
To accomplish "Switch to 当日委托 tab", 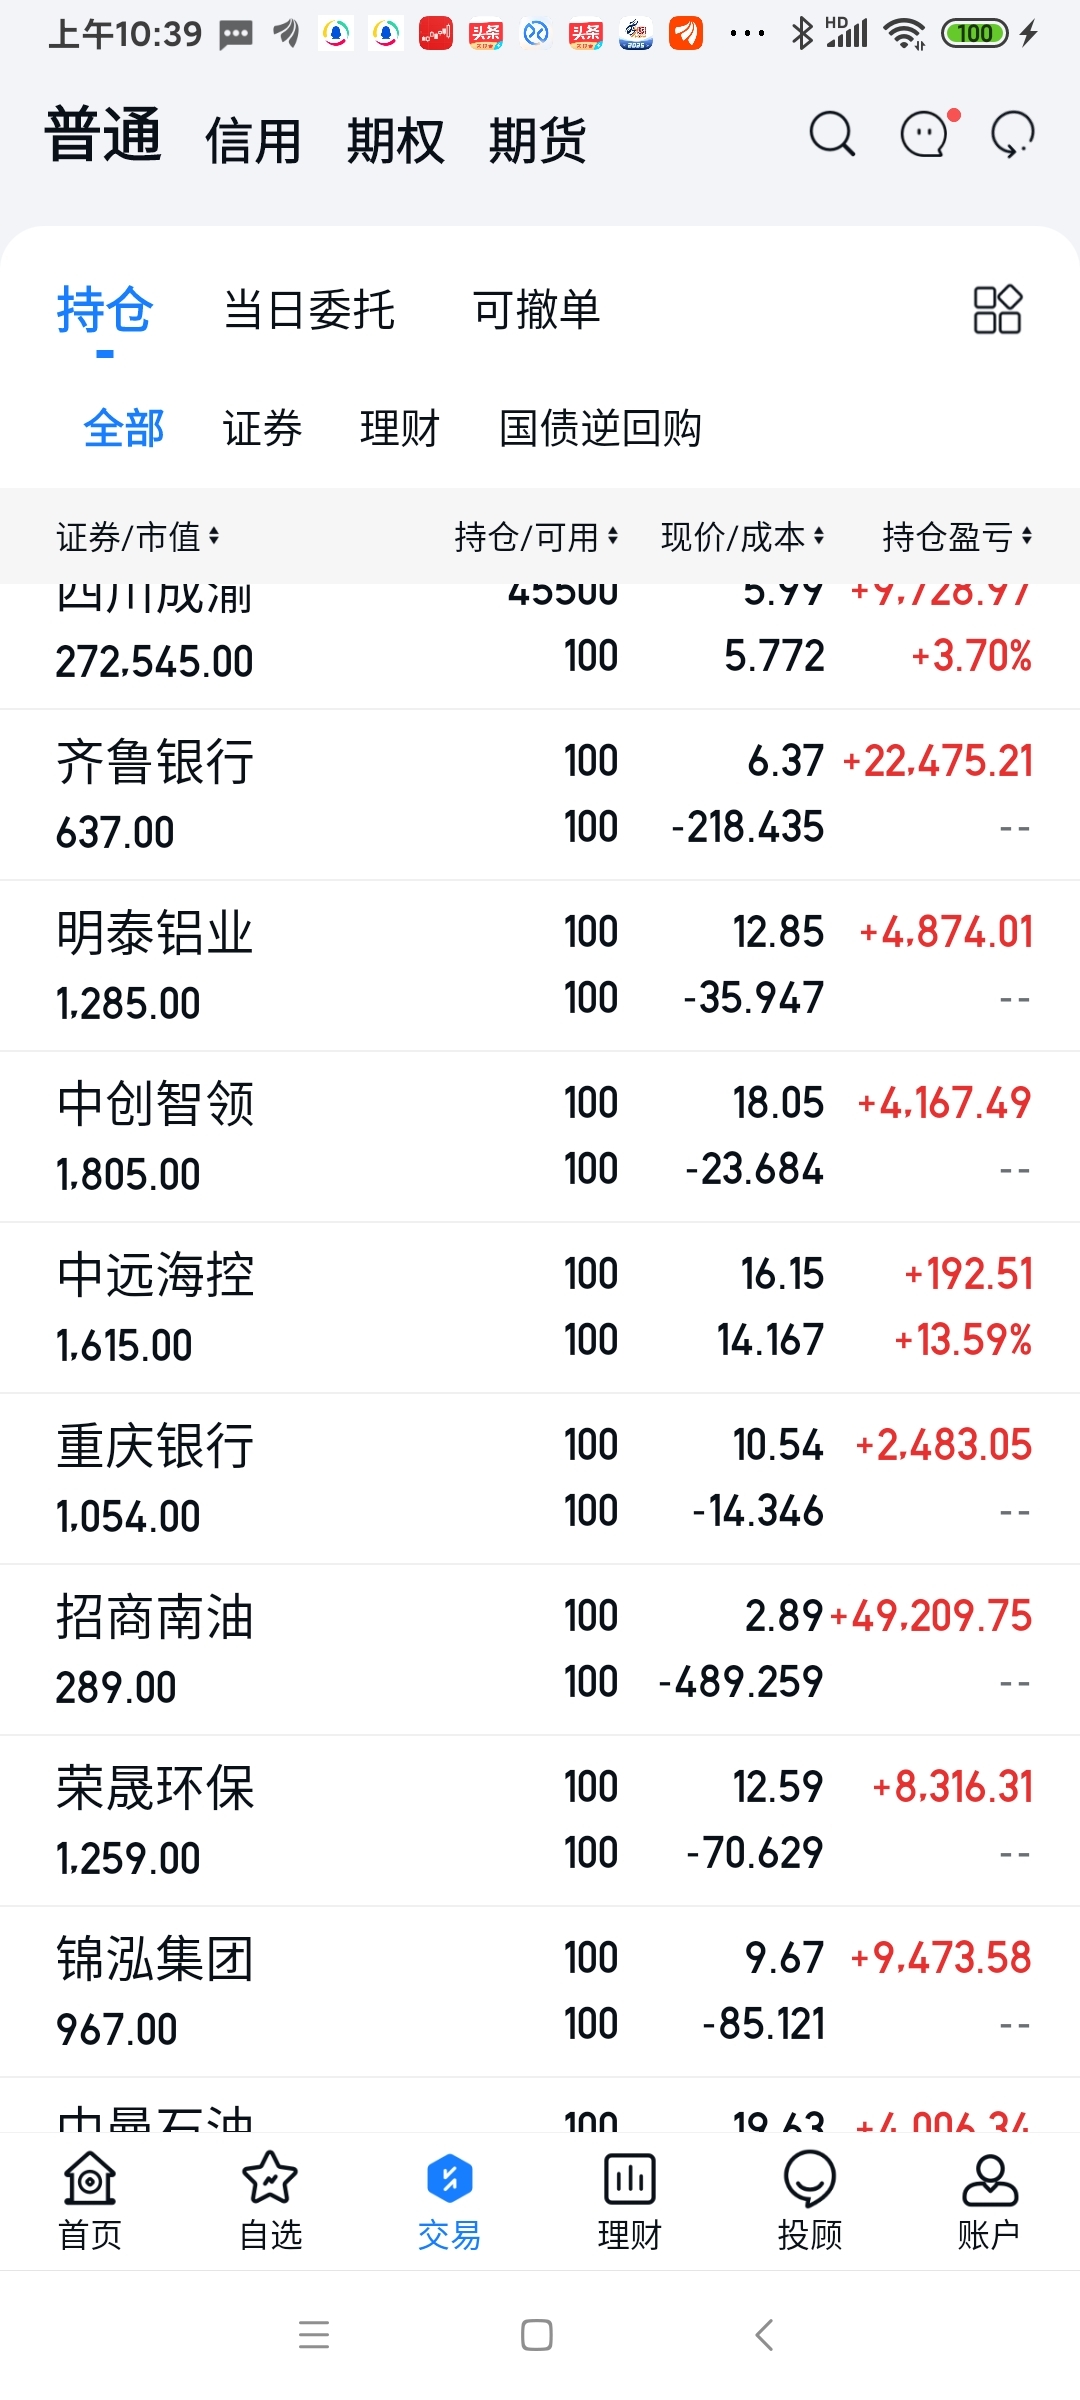I will click(x=309, y=309).
